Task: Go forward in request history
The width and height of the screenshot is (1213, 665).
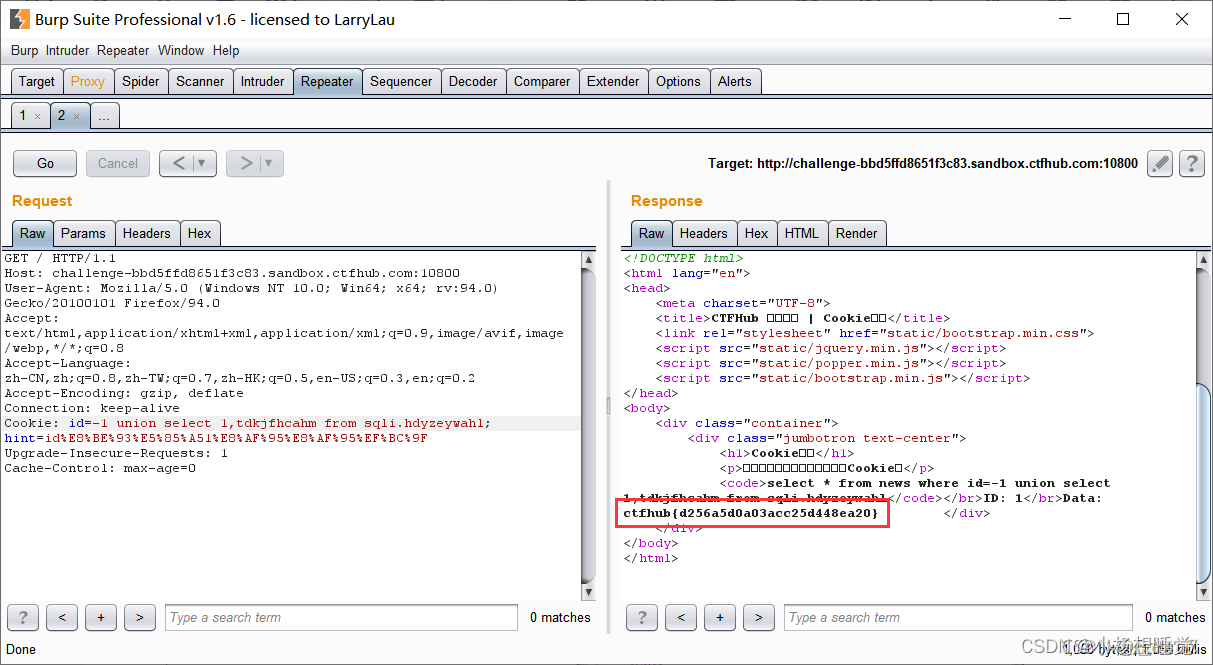Action: point(245,163)
